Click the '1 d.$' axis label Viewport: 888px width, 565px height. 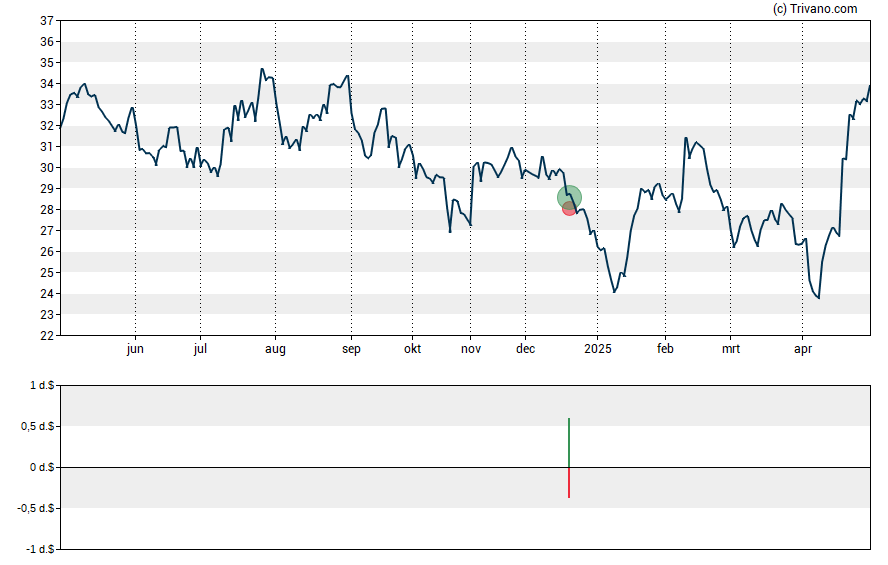tap(42, 386)
